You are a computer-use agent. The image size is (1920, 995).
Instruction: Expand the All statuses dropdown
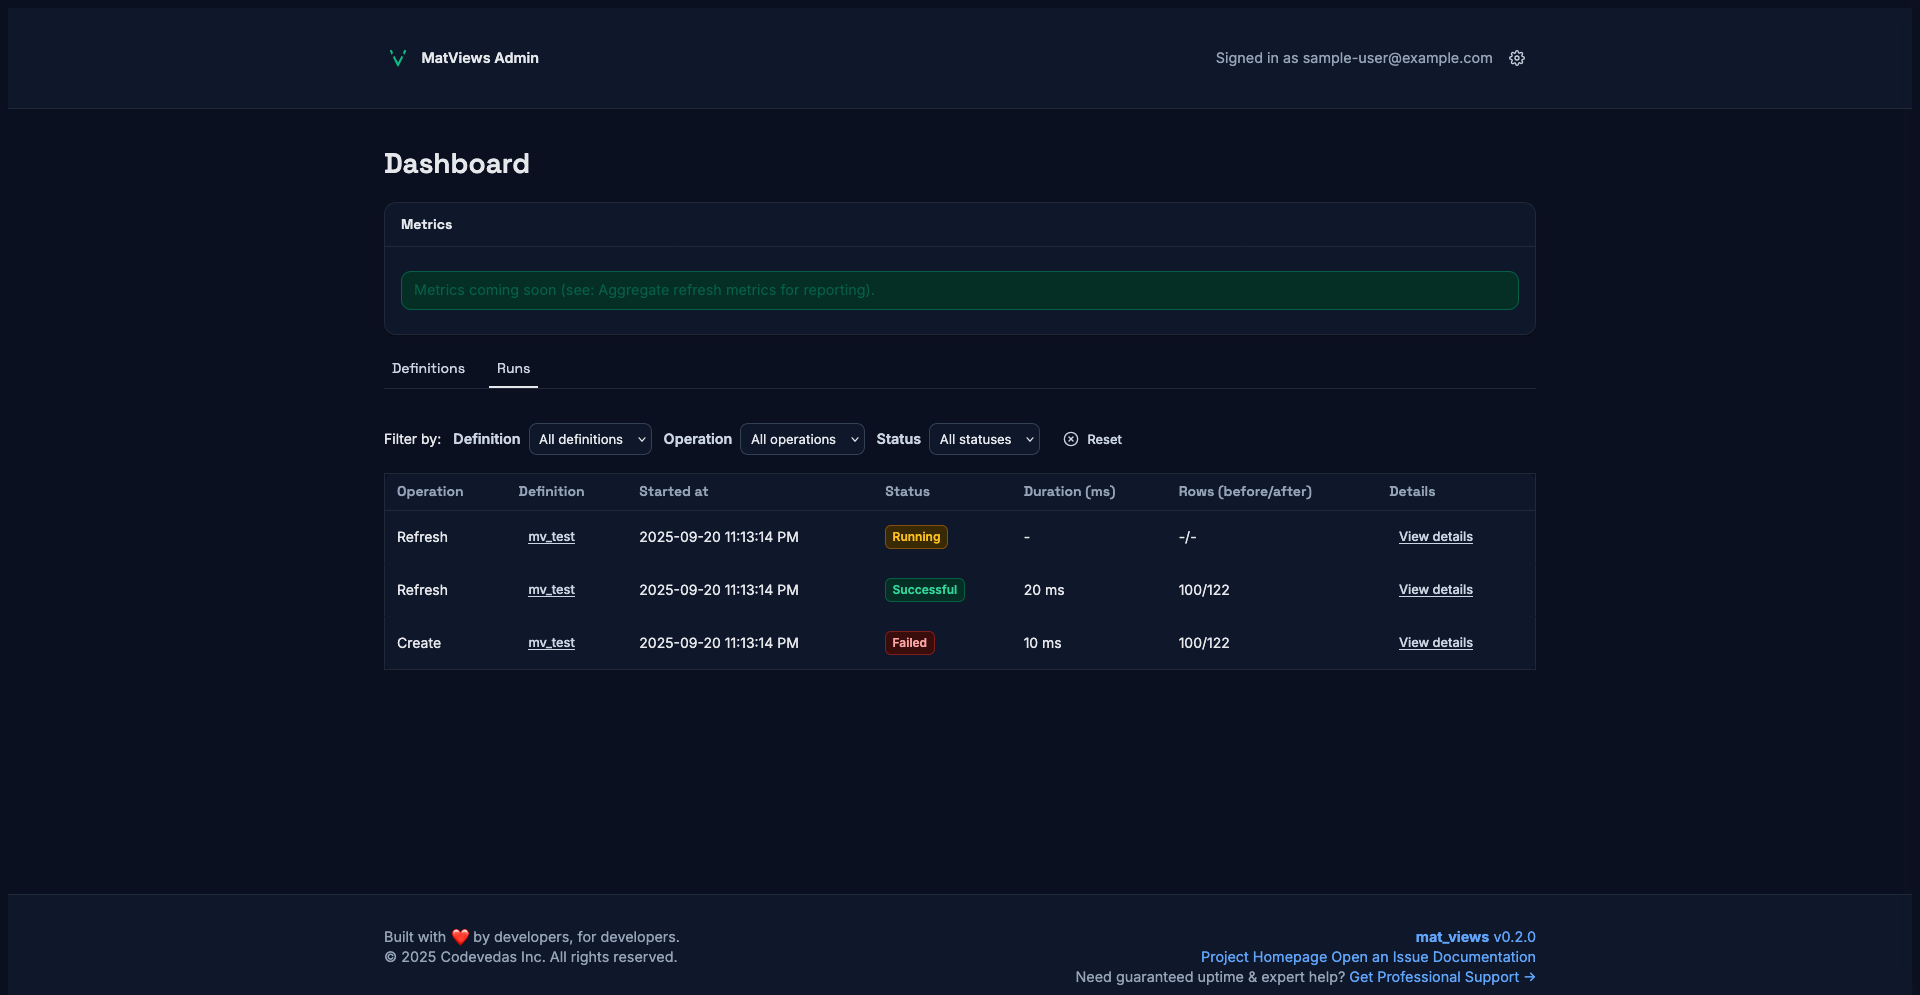(984, 439)
